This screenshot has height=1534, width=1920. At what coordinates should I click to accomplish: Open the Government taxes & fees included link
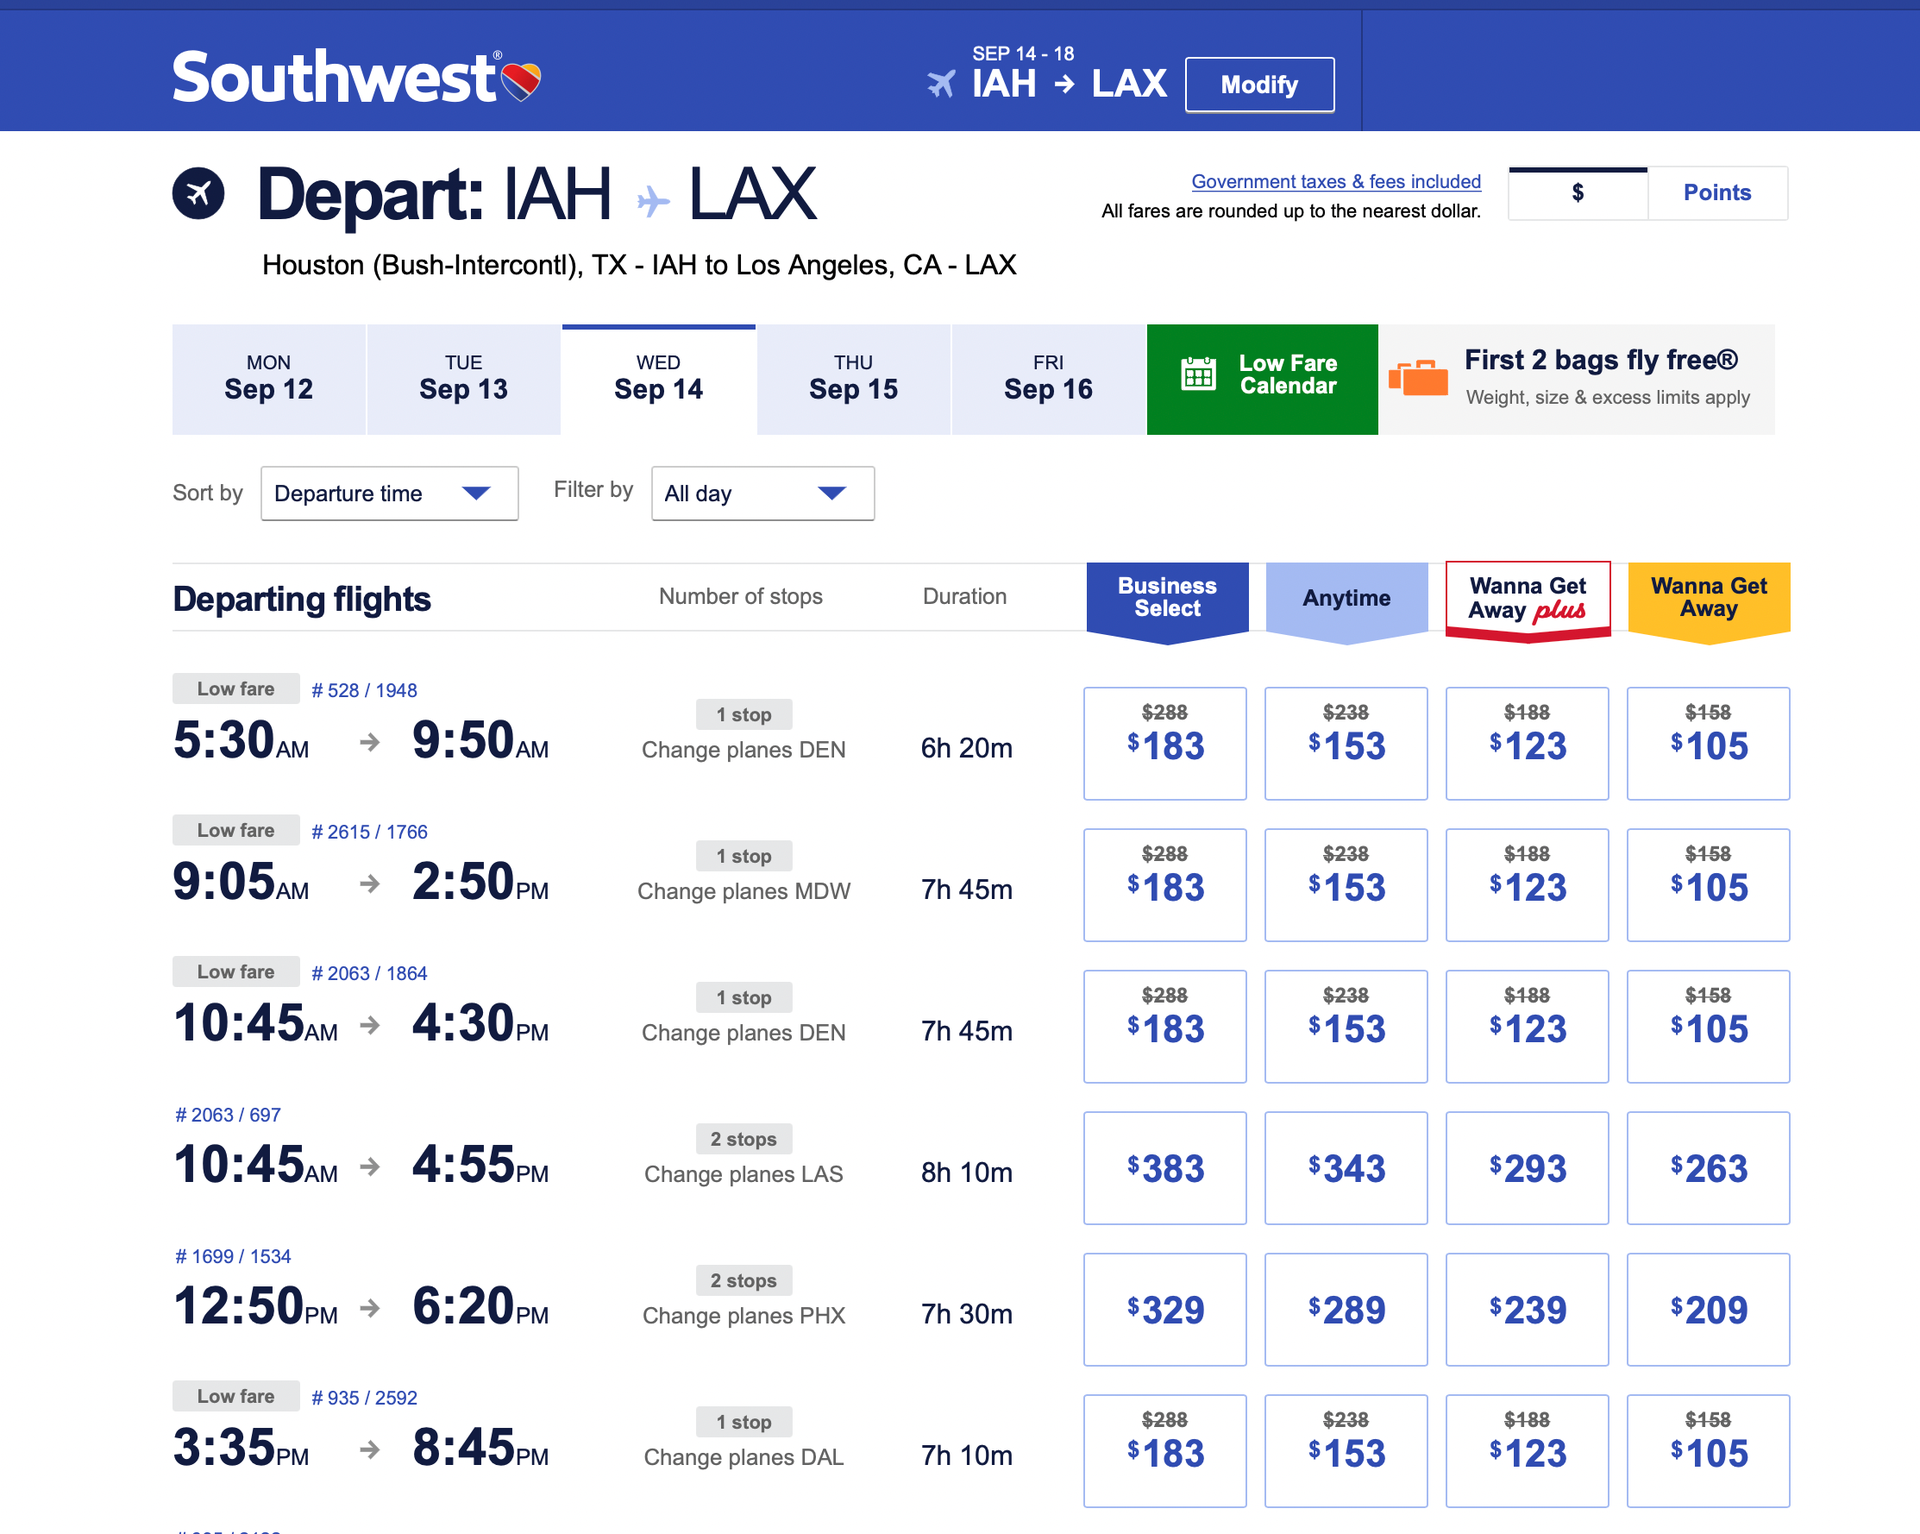[x=1336, y=181]
